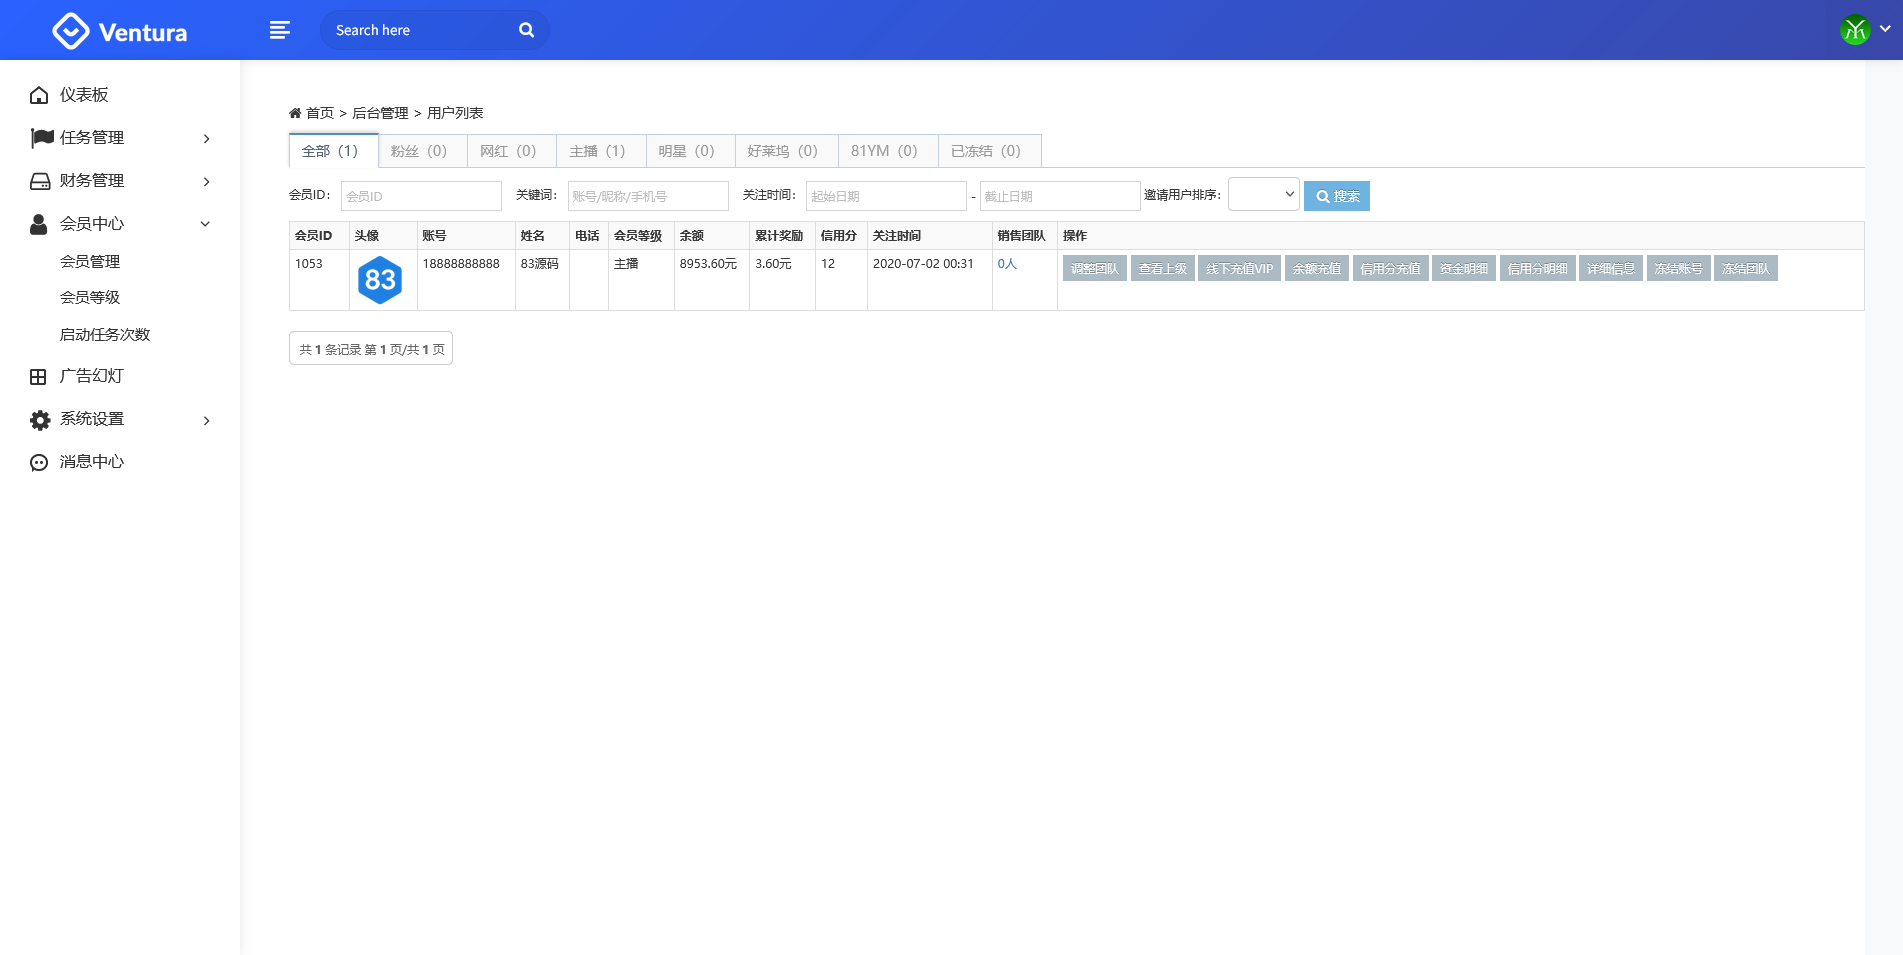
Task: Click the 会员ID input field
Action: (x=421, y=196)
